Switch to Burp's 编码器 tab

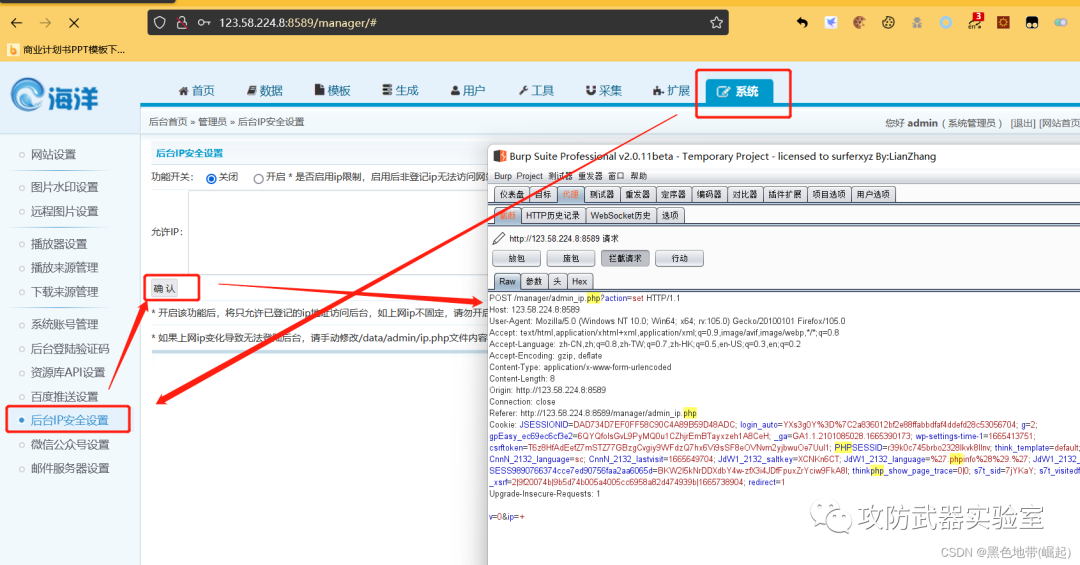(709, 194)
